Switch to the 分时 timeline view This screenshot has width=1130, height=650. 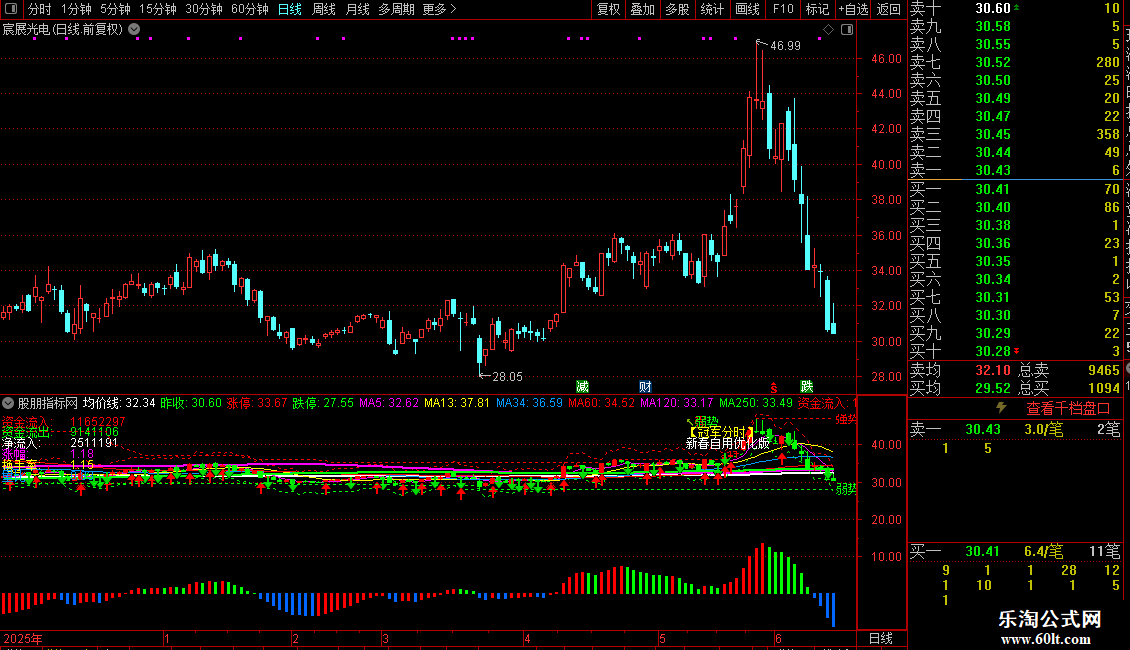40,9
